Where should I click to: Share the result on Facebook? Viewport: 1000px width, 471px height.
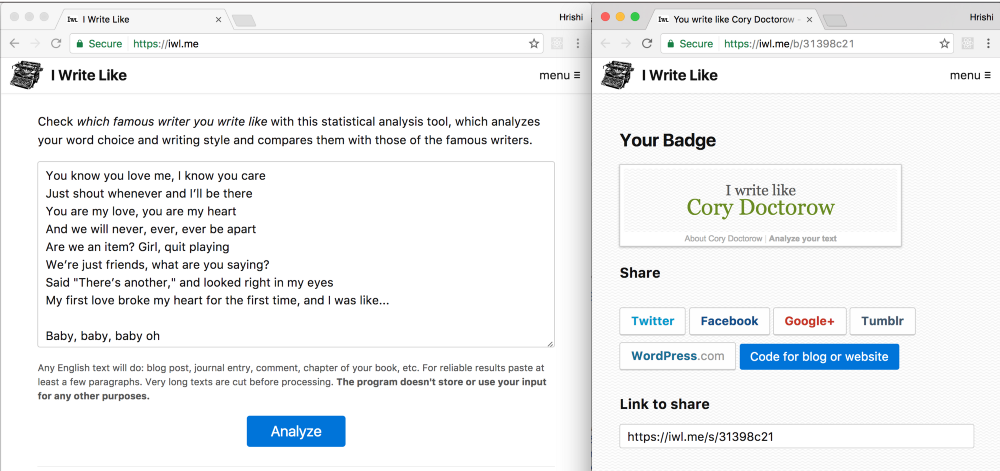(x=729, y=321)
